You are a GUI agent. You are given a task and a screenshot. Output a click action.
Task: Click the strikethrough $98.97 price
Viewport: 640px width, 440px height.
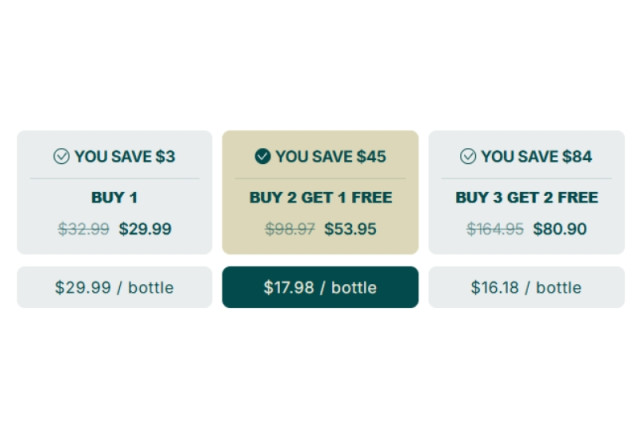coord(290,229)
